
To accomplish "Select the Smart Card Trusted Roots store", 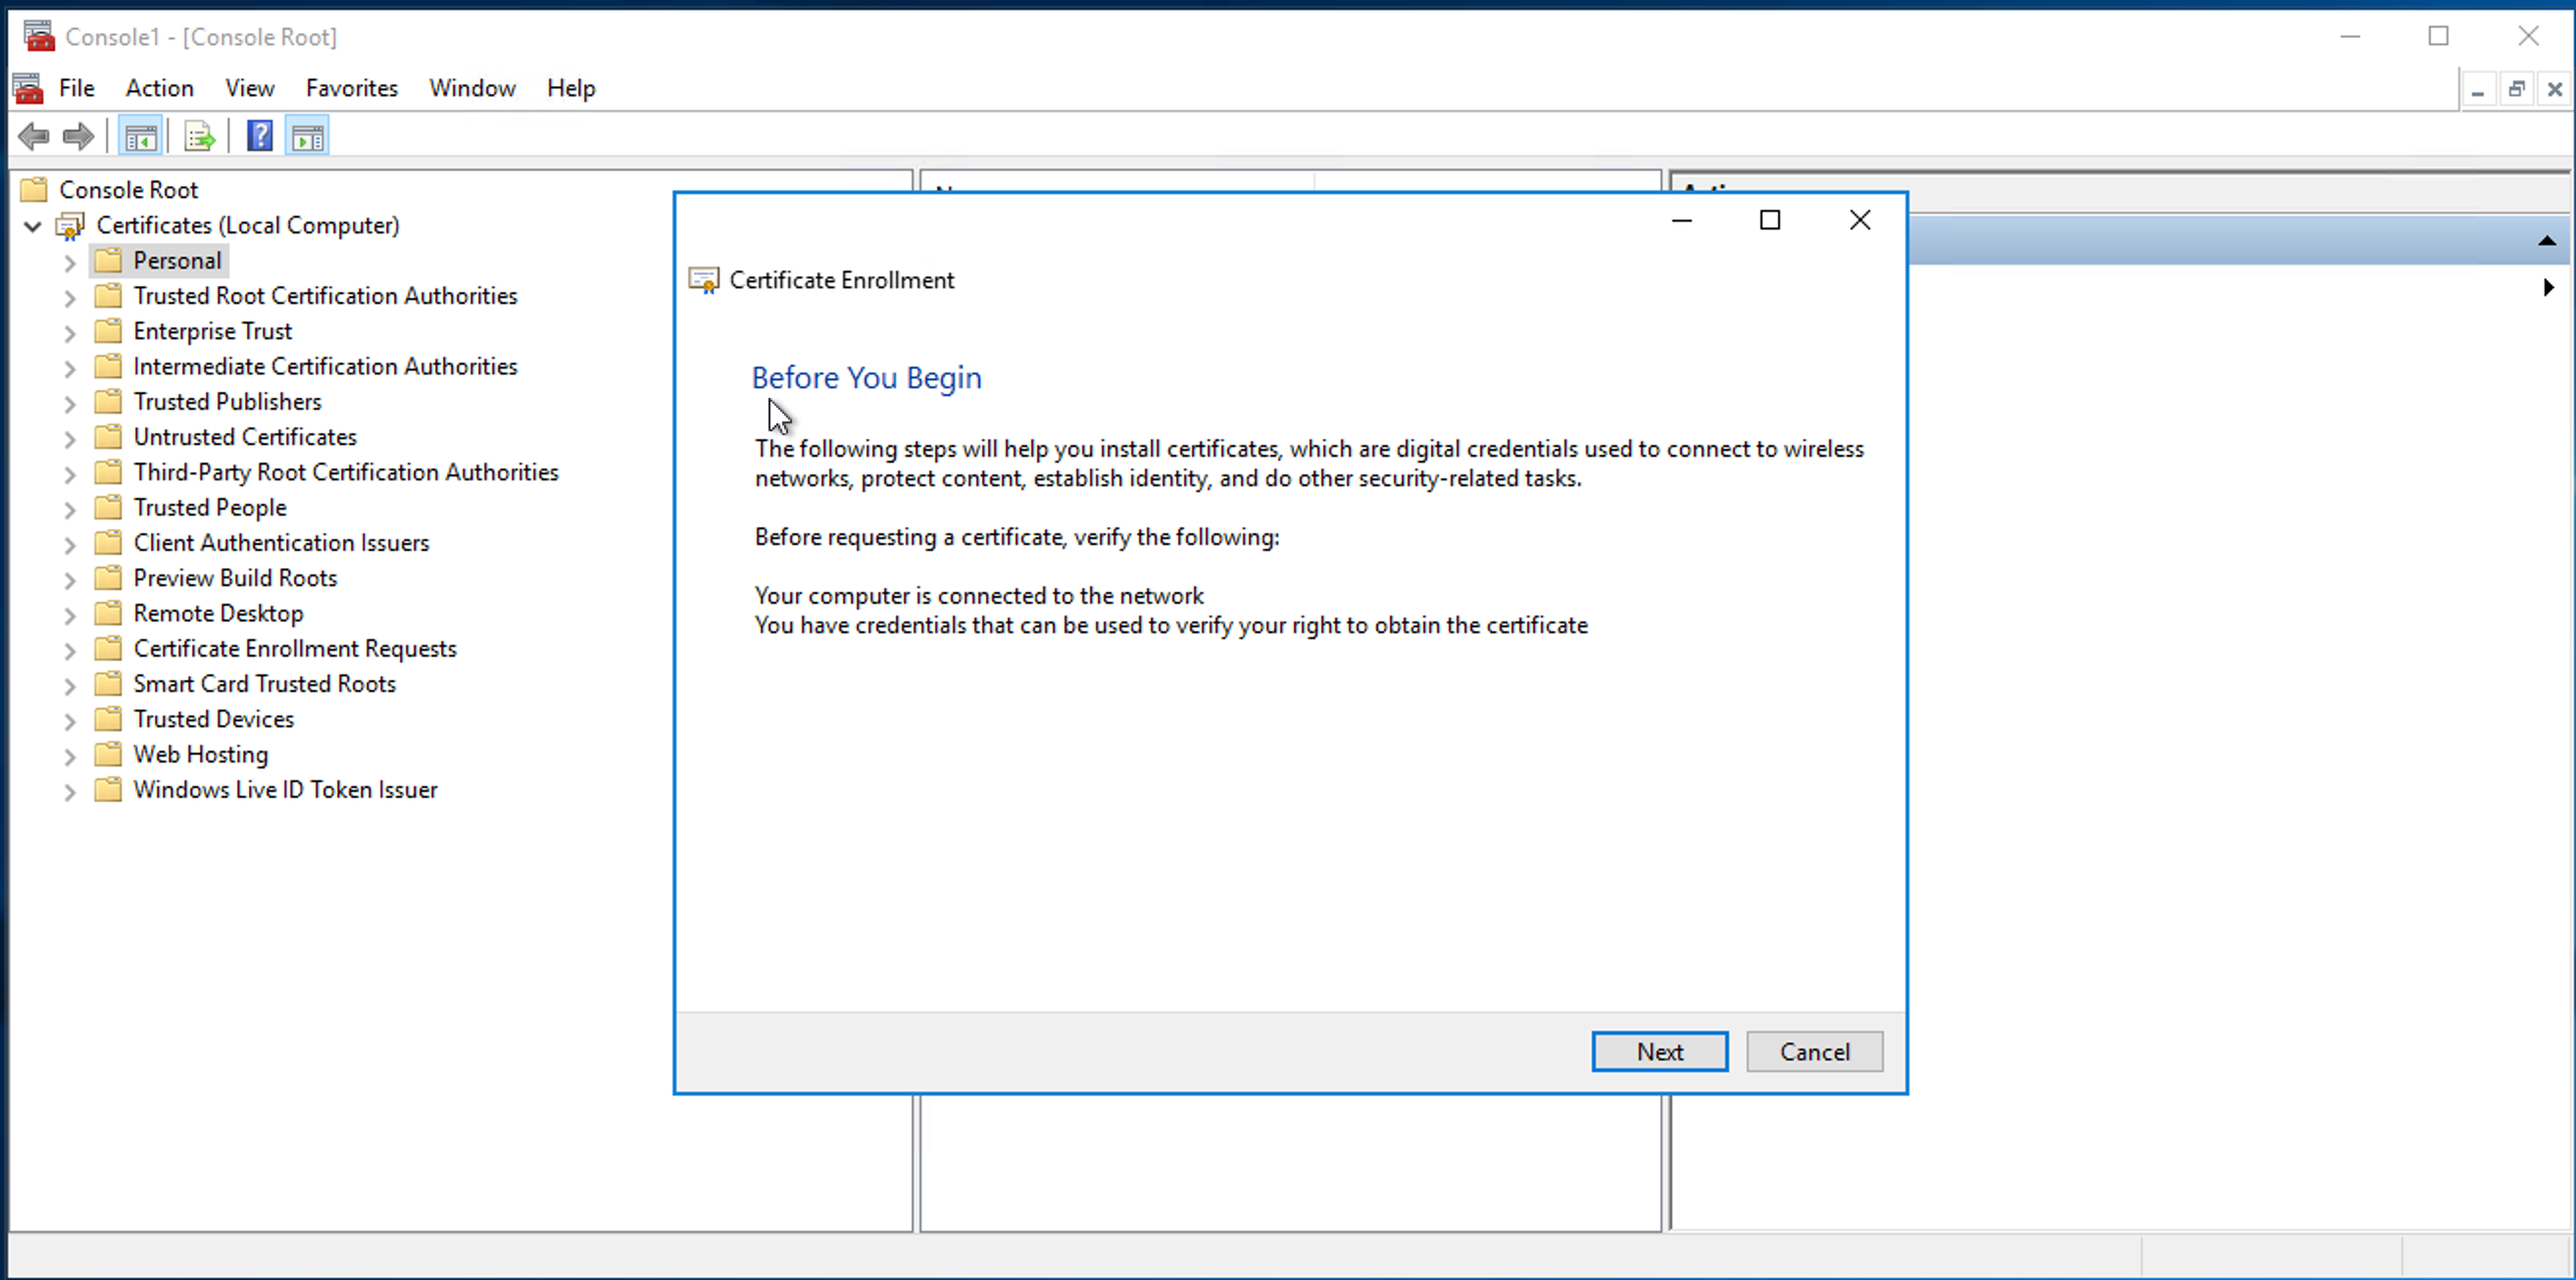I will [x=264, y=683].
